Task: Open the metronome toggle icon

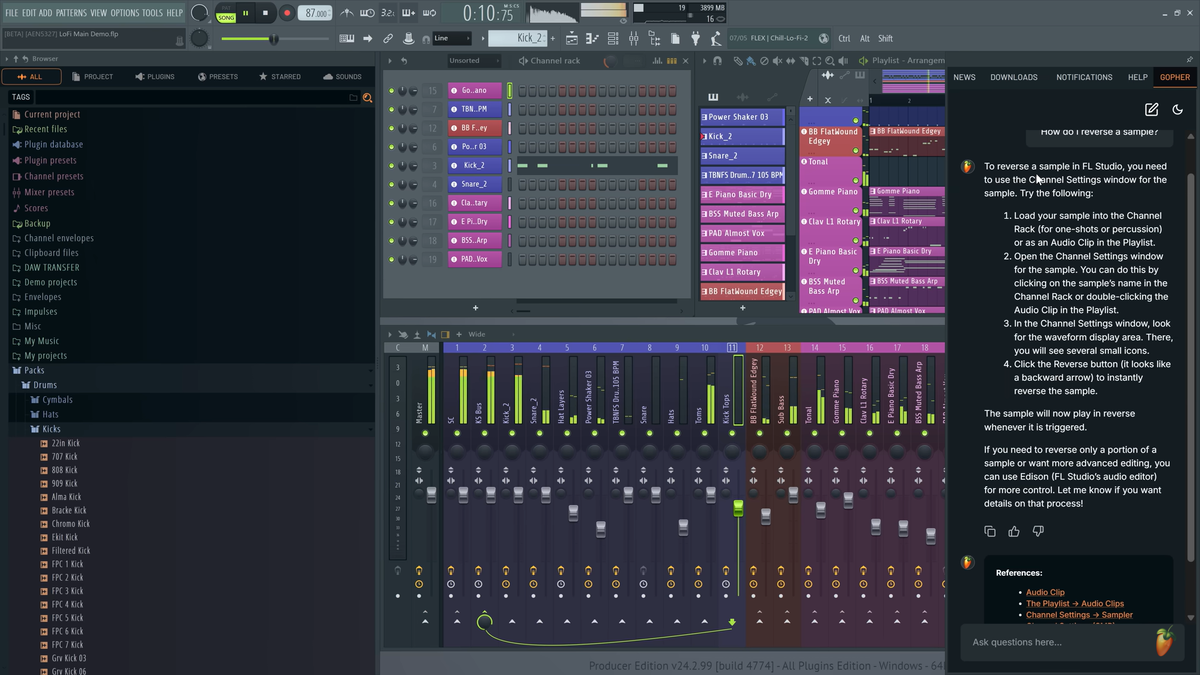Action: point(346,13)
